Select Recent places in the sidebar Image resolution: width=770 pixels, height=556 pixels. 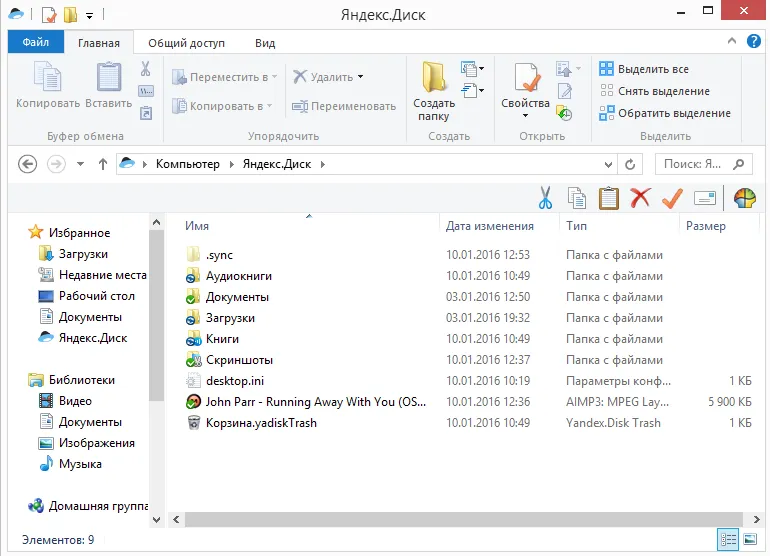(92, 275)
